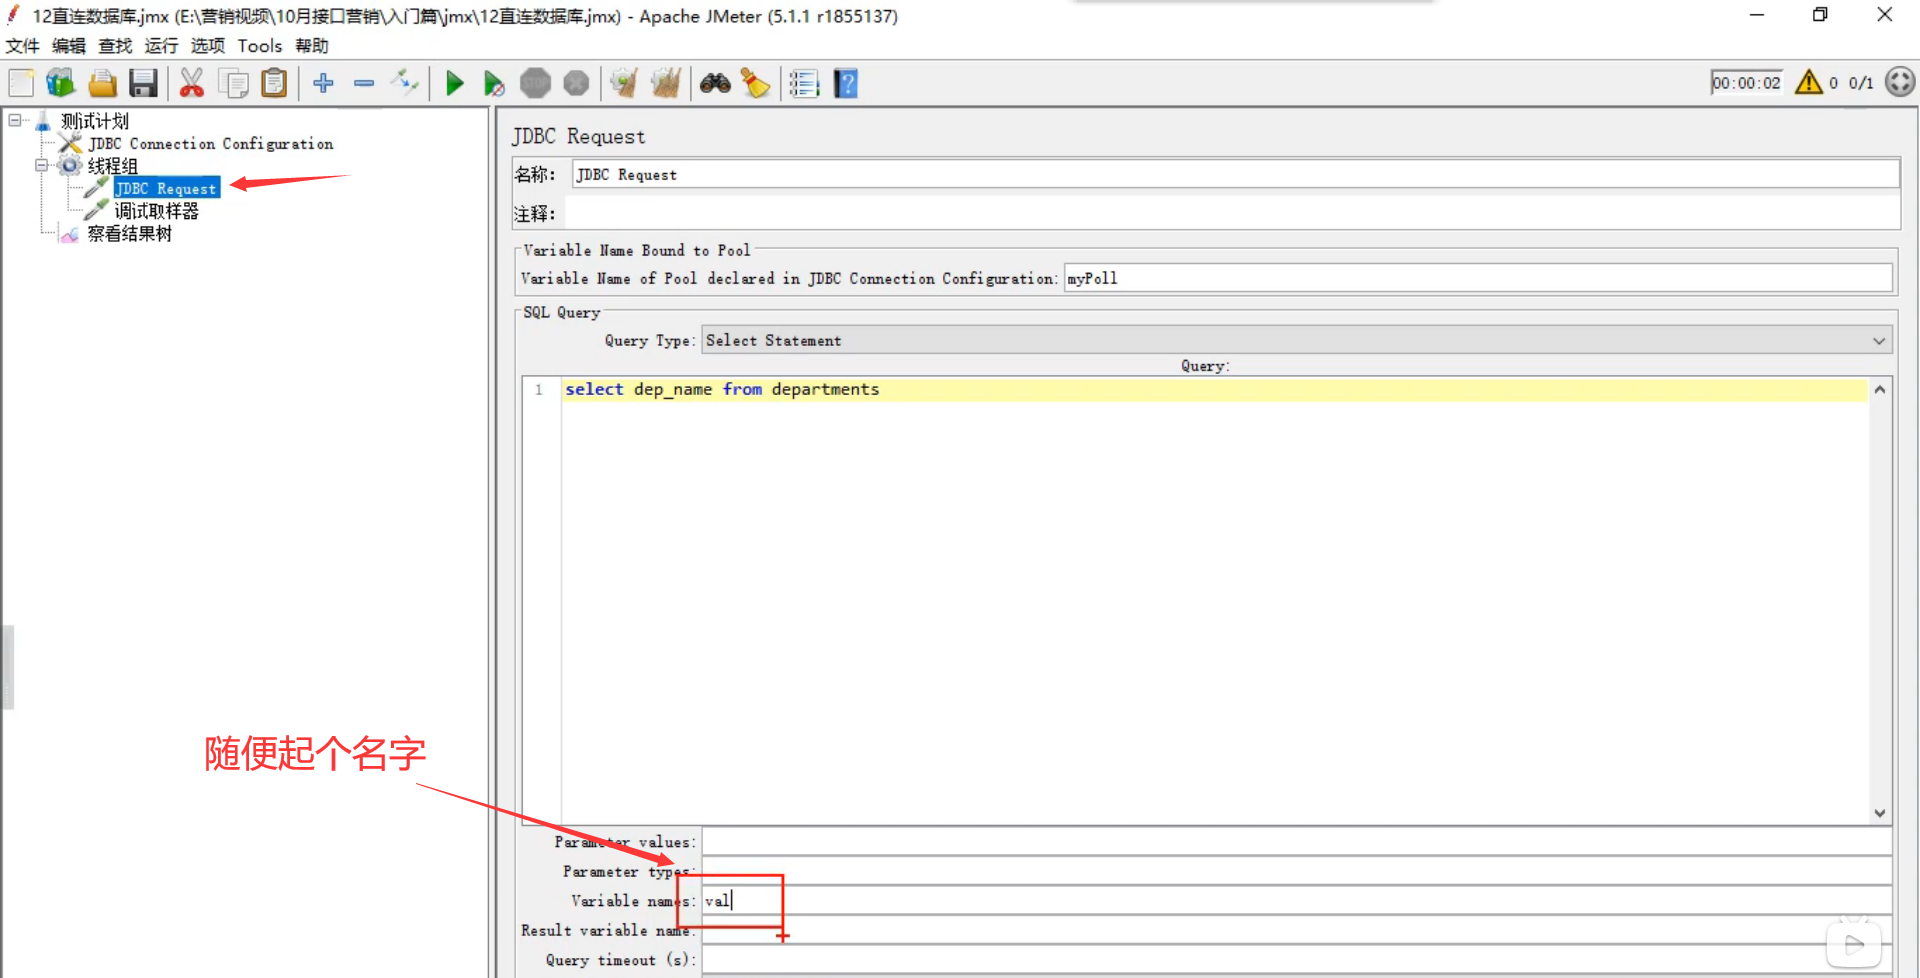
Task: Click the remote engines status icon
Action: tap(1900, 82)
